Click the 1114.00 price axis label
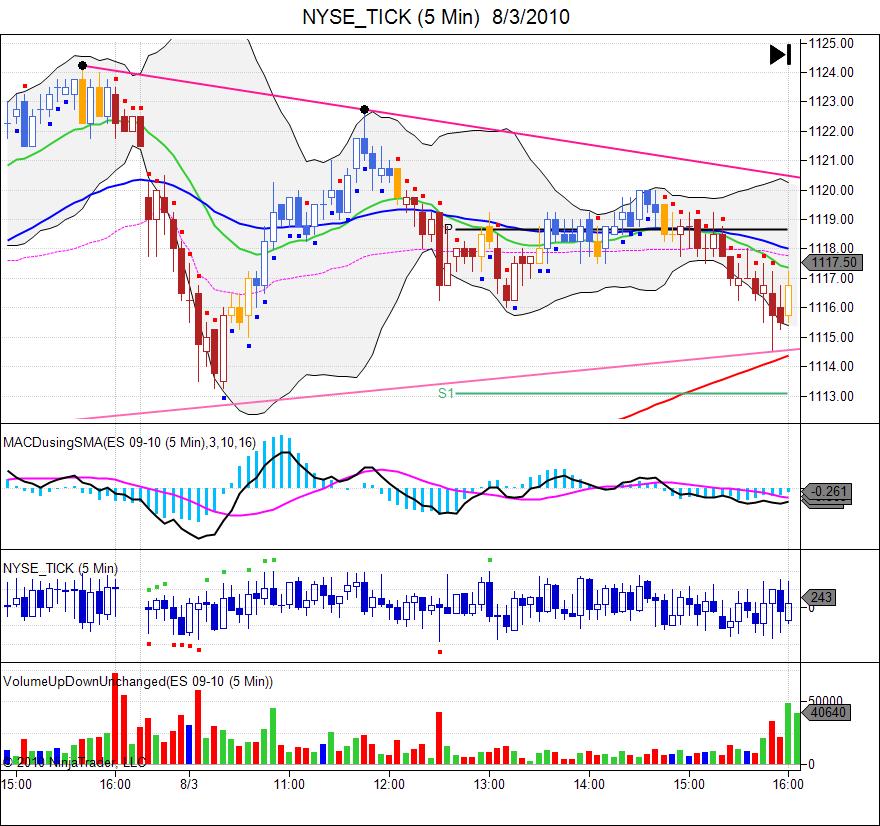The image size is (880, 826). point(831,366)
